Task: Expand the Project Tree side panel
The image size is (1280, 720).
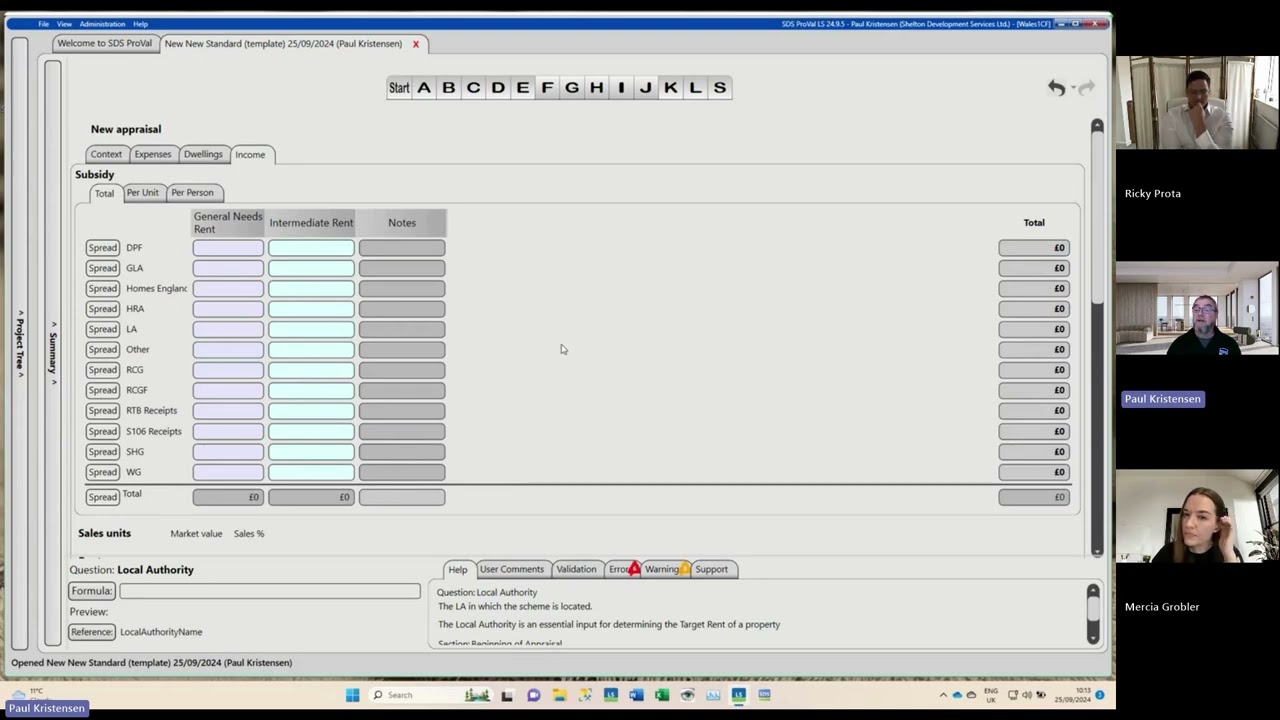Action: tap(19, 345)
